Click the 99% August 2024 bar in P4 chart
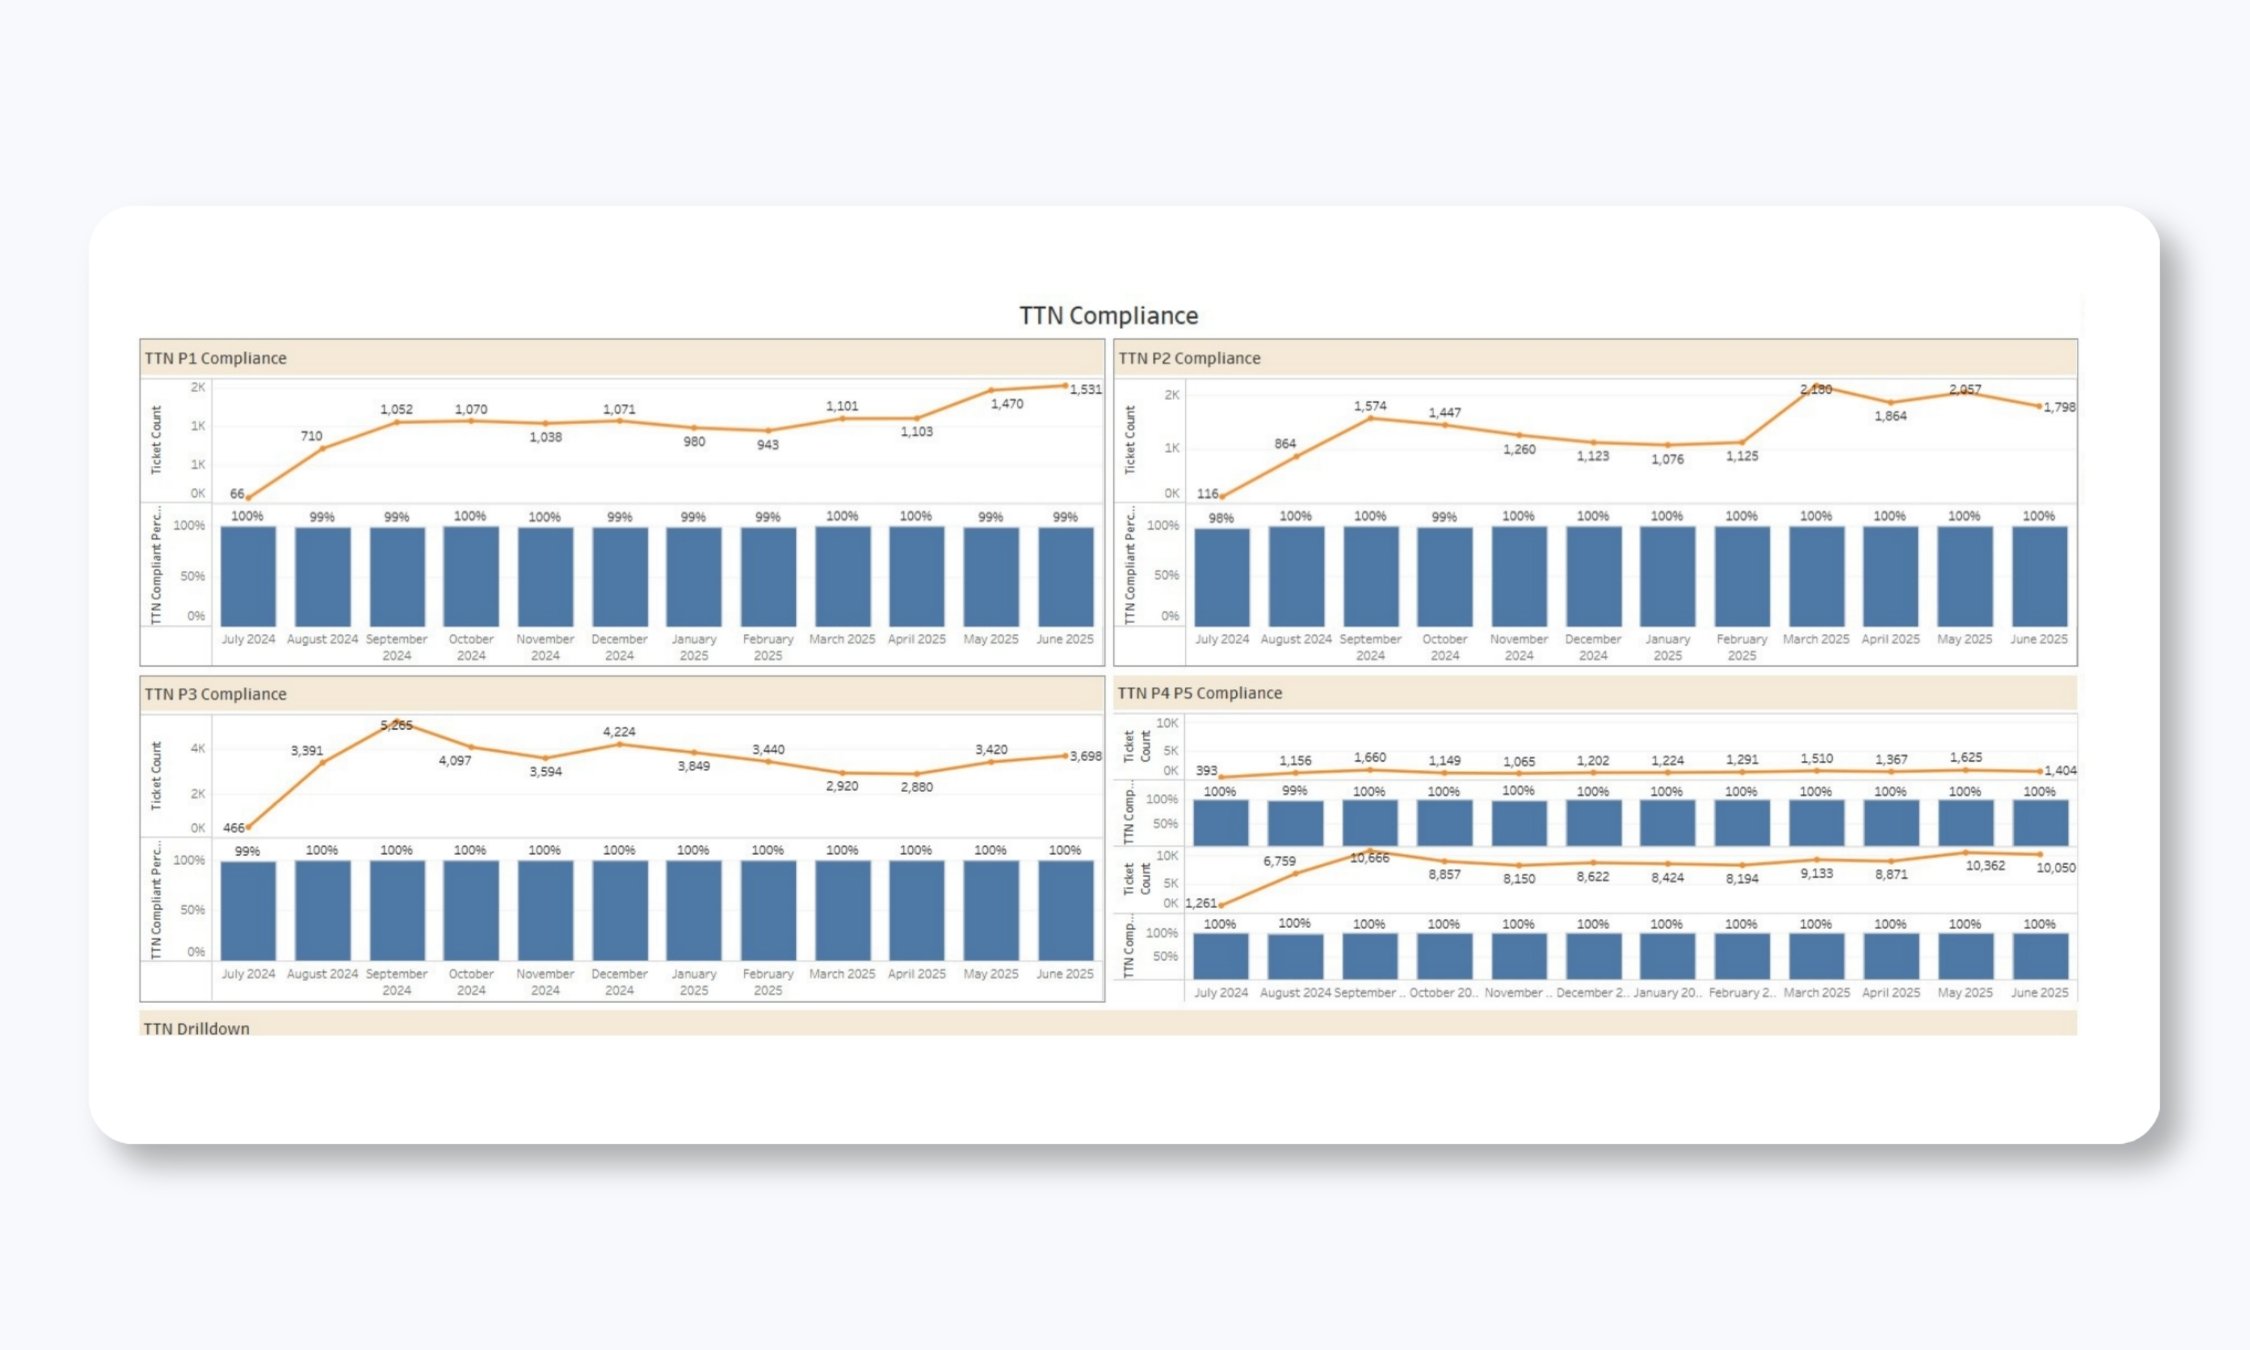The height and width of the screenshot is (1350, 2250). coord(1295,823)
